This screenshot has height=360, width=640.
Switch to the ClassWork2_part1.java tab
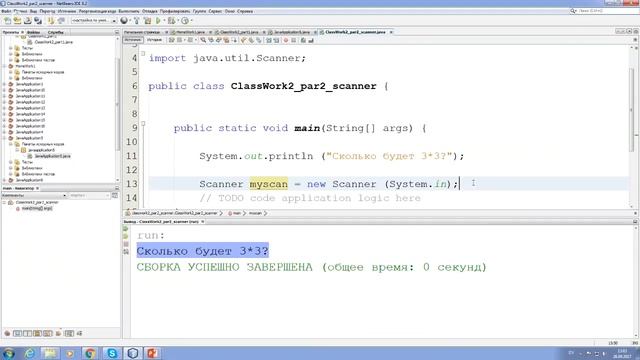pos(239,32)
